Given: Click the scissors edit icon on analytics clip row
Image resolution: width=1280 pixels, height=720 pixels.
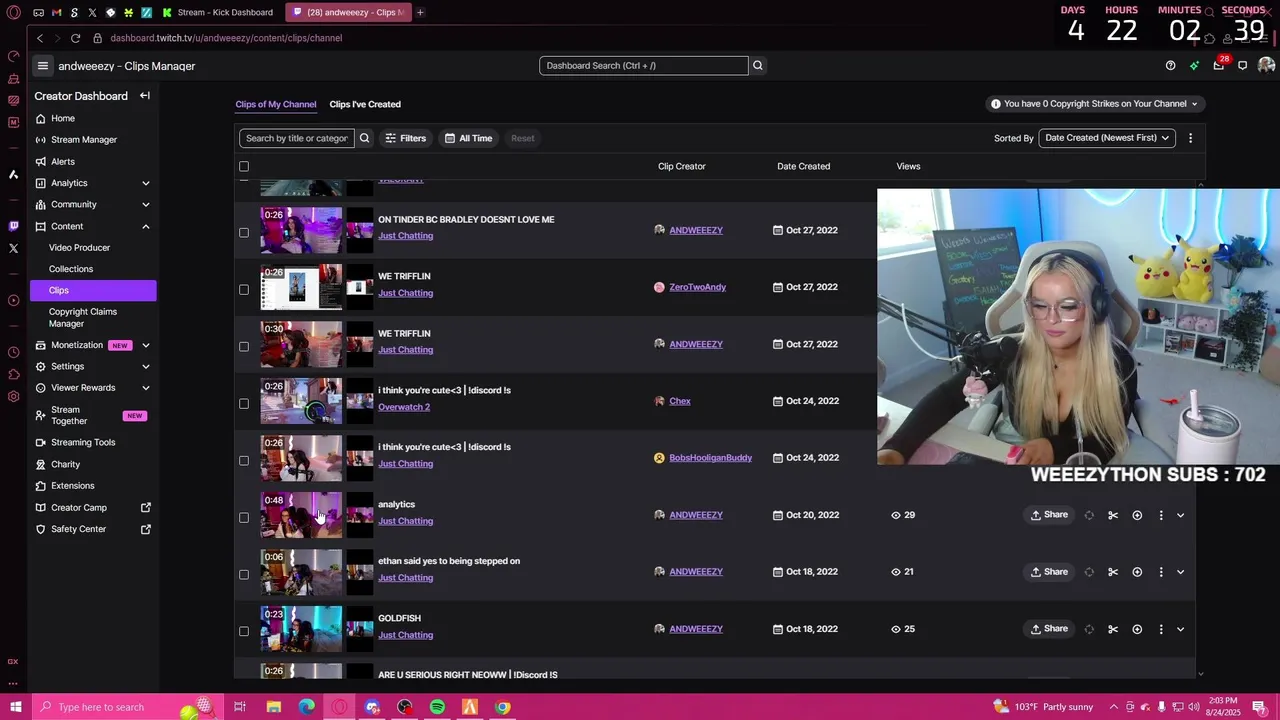Looking at the screenshot, I should tap(1113, 515).
